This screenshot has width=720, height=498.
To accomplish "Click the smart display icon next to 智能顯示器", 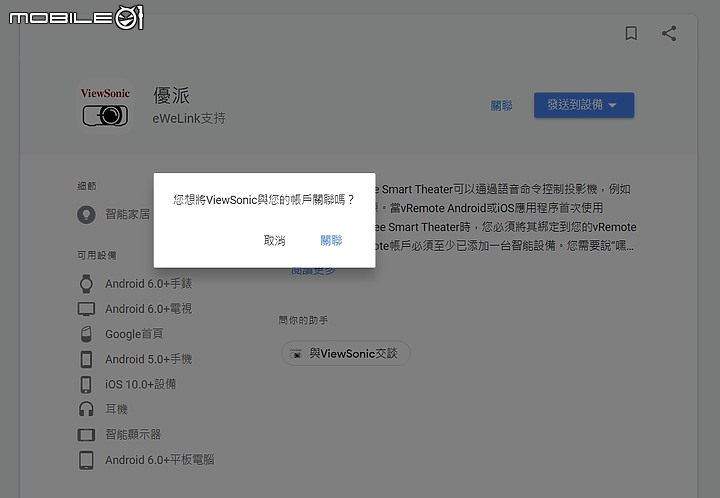I will click(86, 434).
